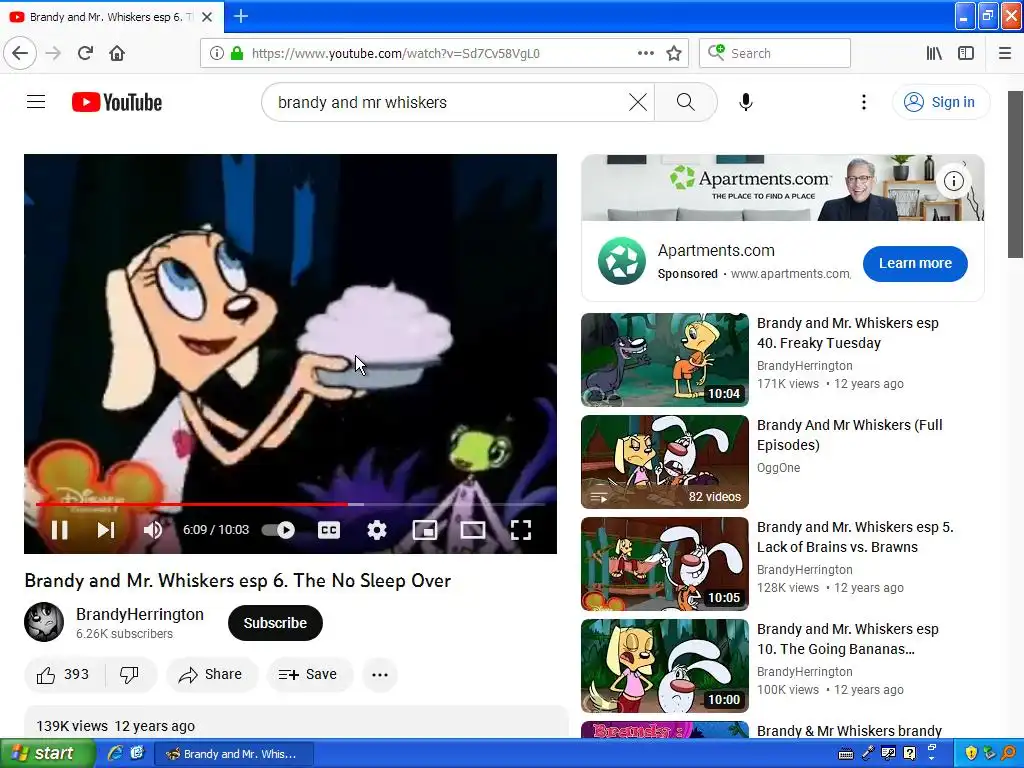Open Freaky Tuesday video thumbnail
Screen dimensions: 1024x768
(665, 359)
